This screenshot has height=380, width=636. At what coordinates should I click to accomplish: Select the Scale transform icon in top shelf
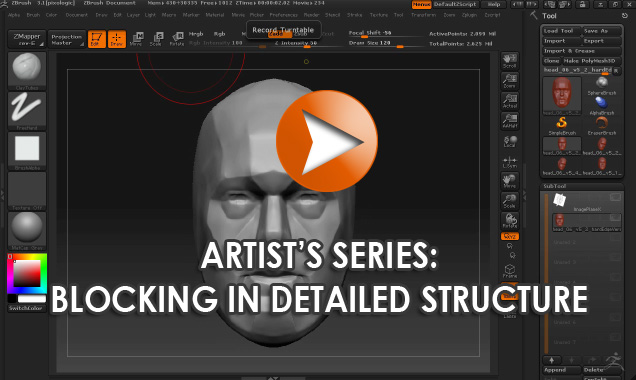pyautogui.click(x=157, y=39)
